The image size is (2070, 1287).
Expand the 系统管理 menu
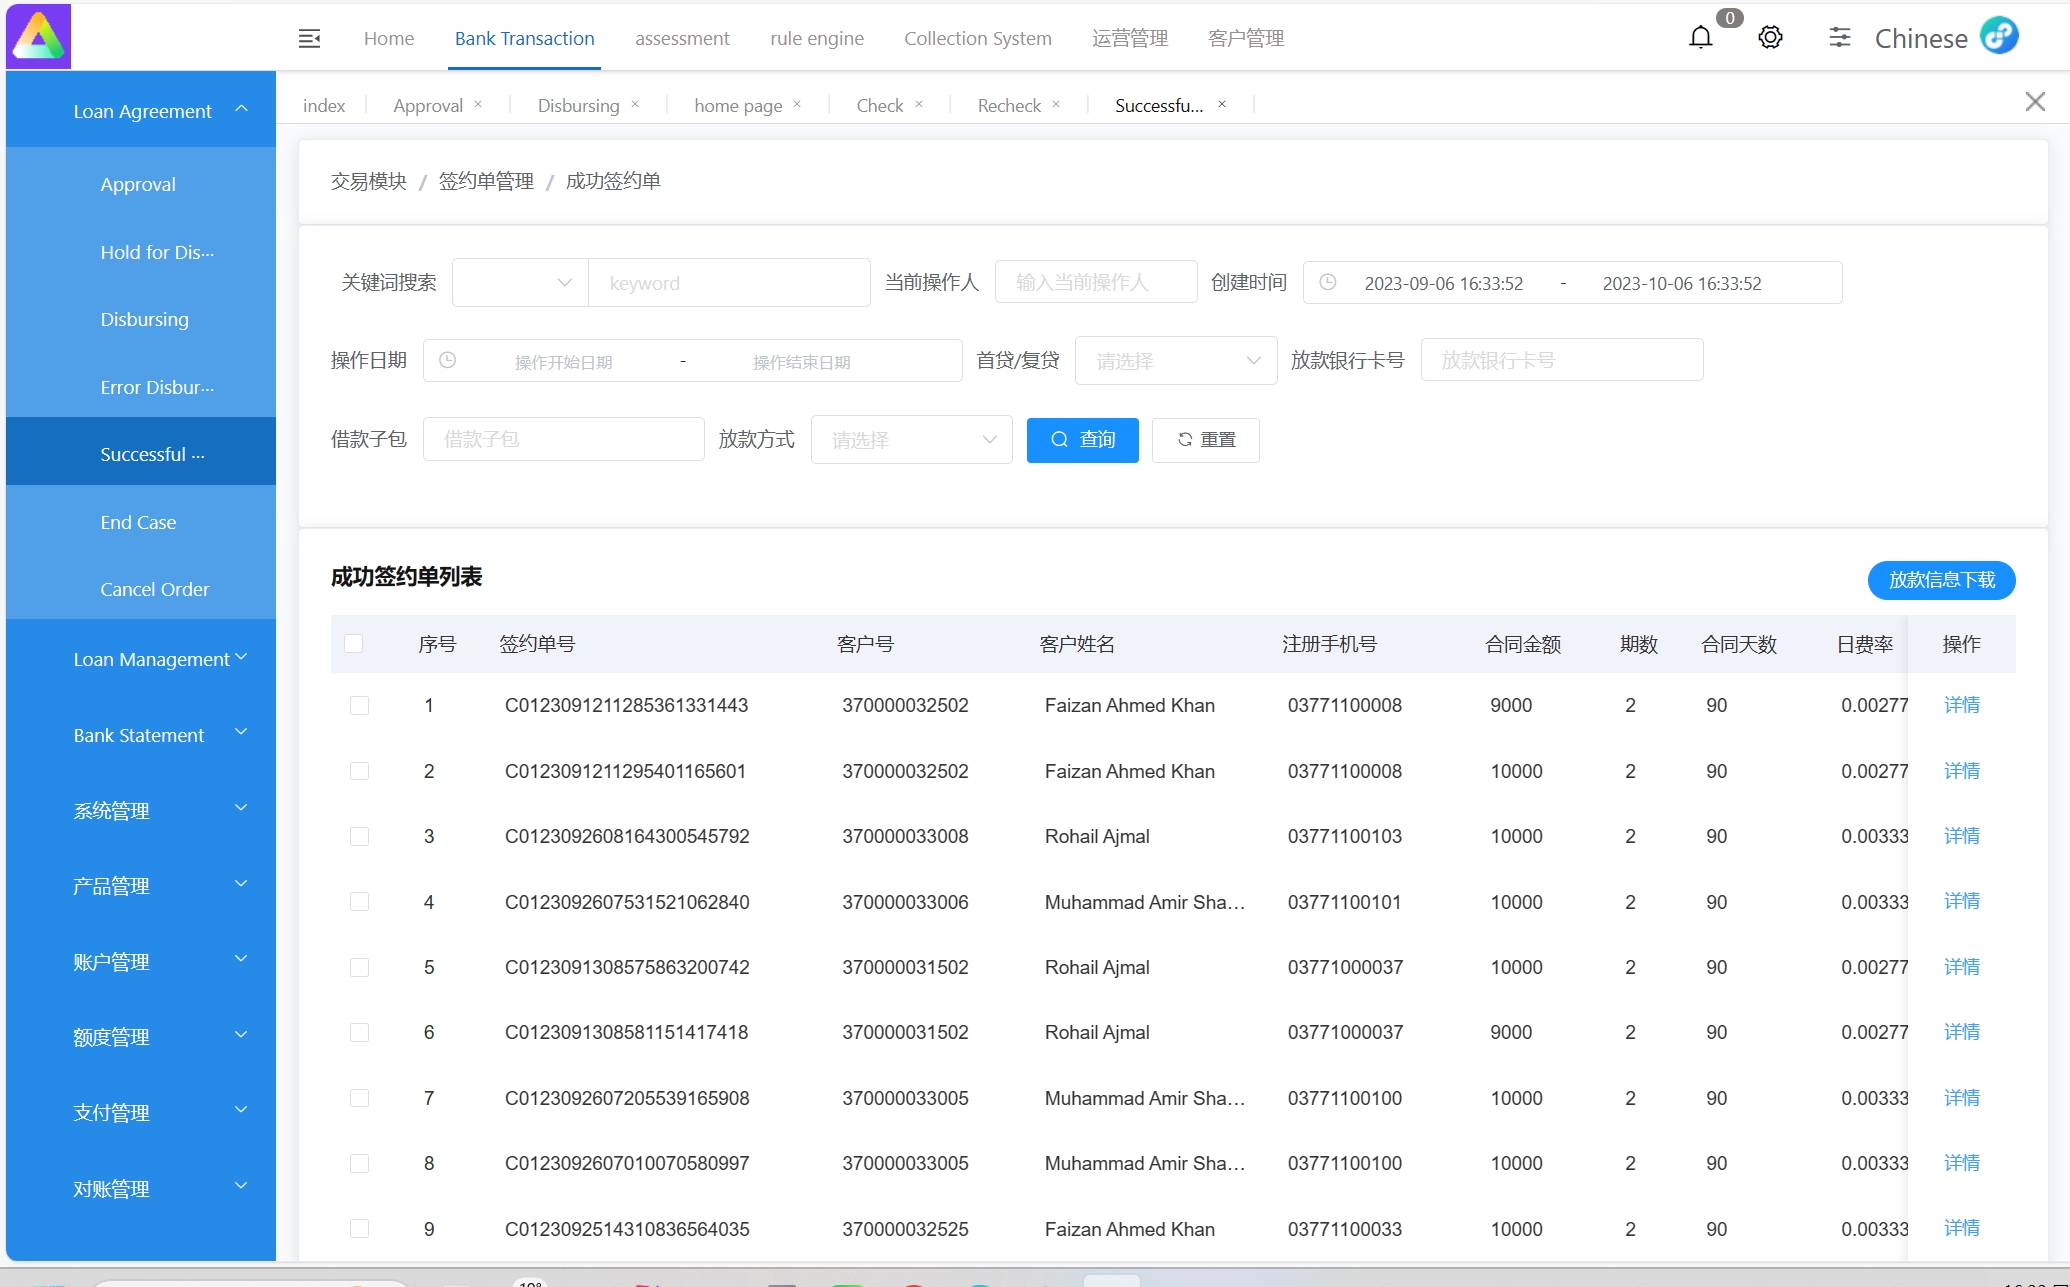coord(141,810)
